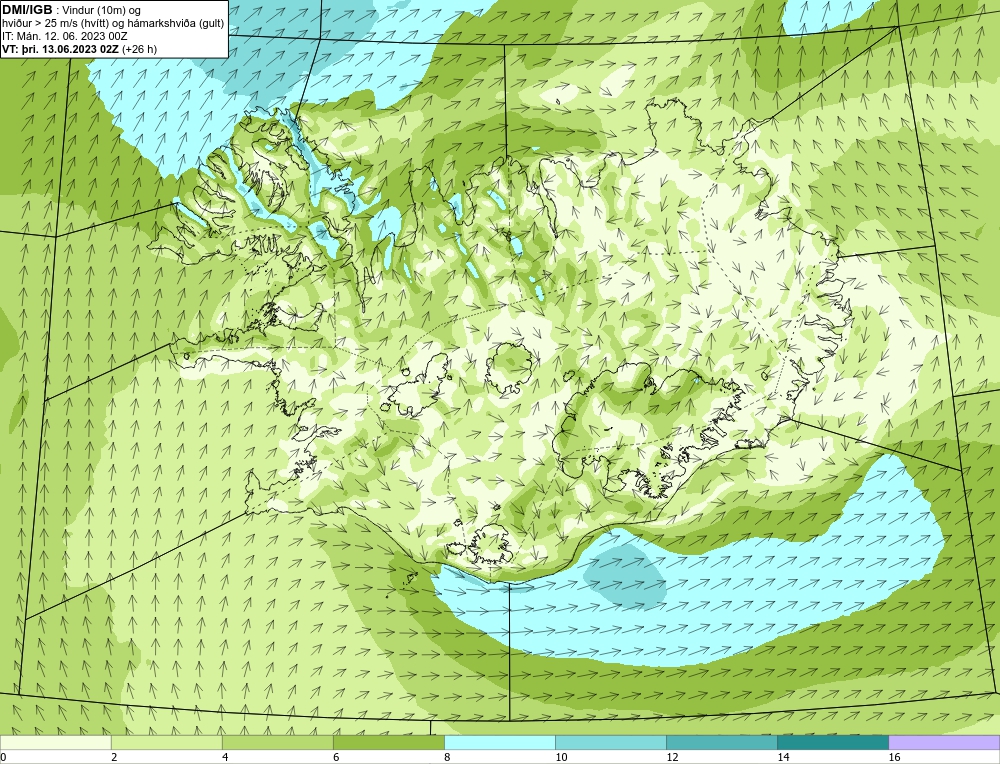Image resolution: width=1000 pixels, height=764 pixels.
Task: Click the legend label '10'
Action: pos(561,757)
